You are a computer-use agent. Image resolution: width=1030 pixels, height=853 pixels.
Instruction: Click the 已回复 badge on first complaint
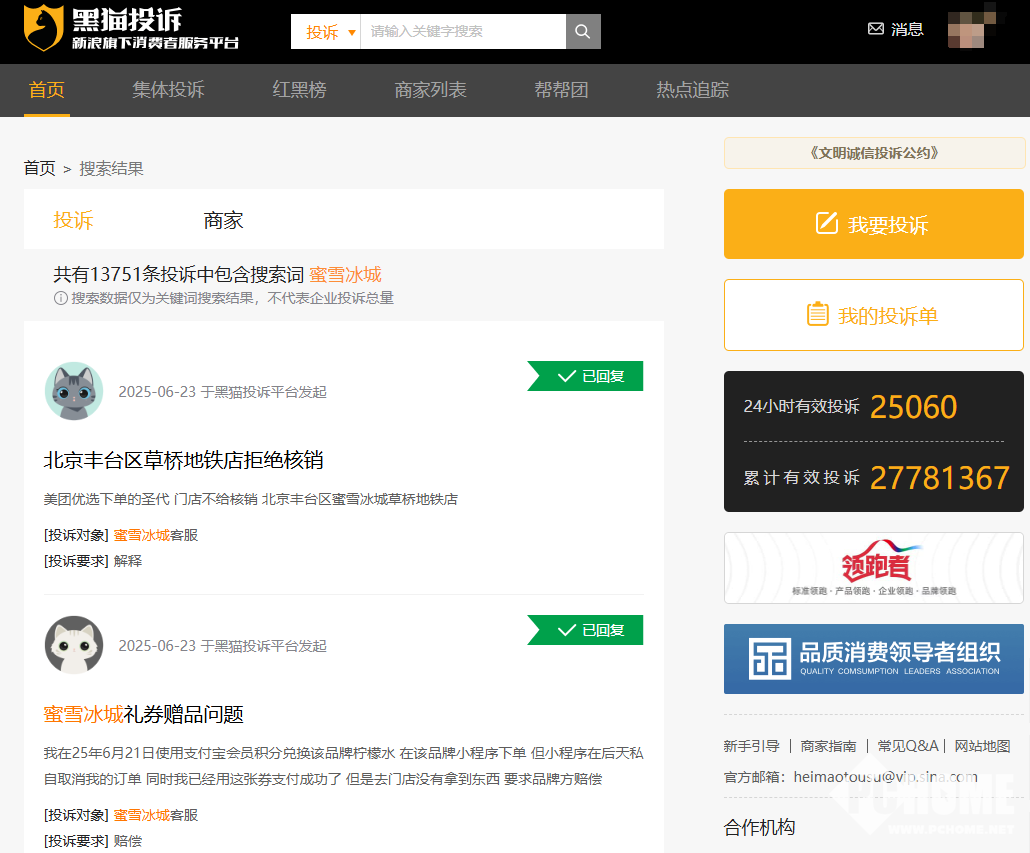coord(586,376)
